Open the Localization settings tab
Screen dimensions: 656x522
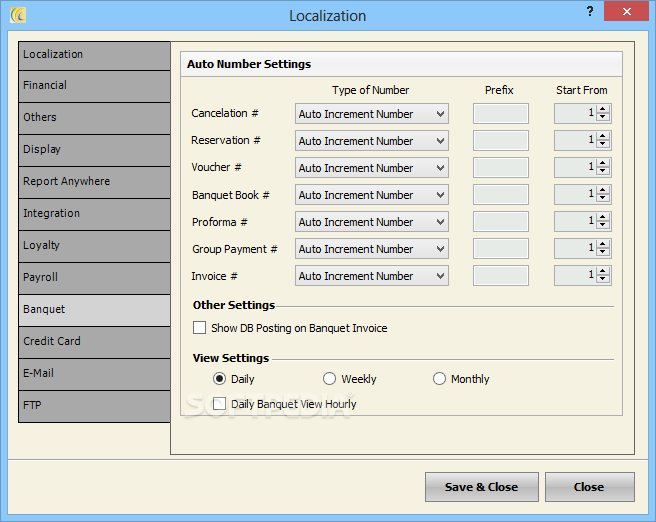tap(95, 56)
